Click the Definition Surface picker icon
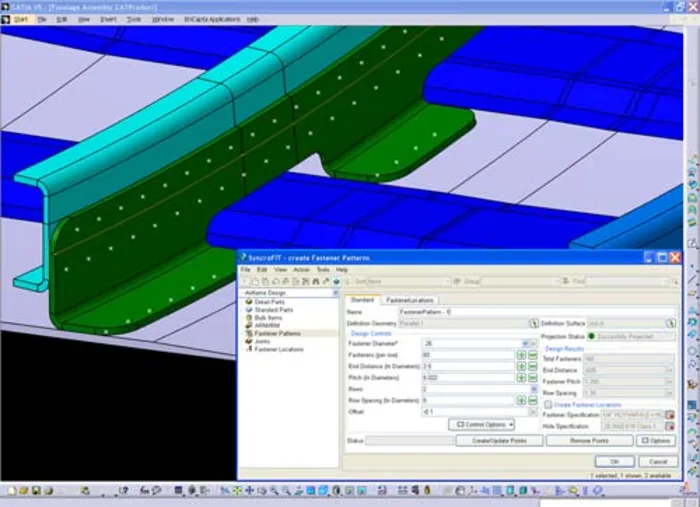Screen dimensions: 700x507 [670, 323]
